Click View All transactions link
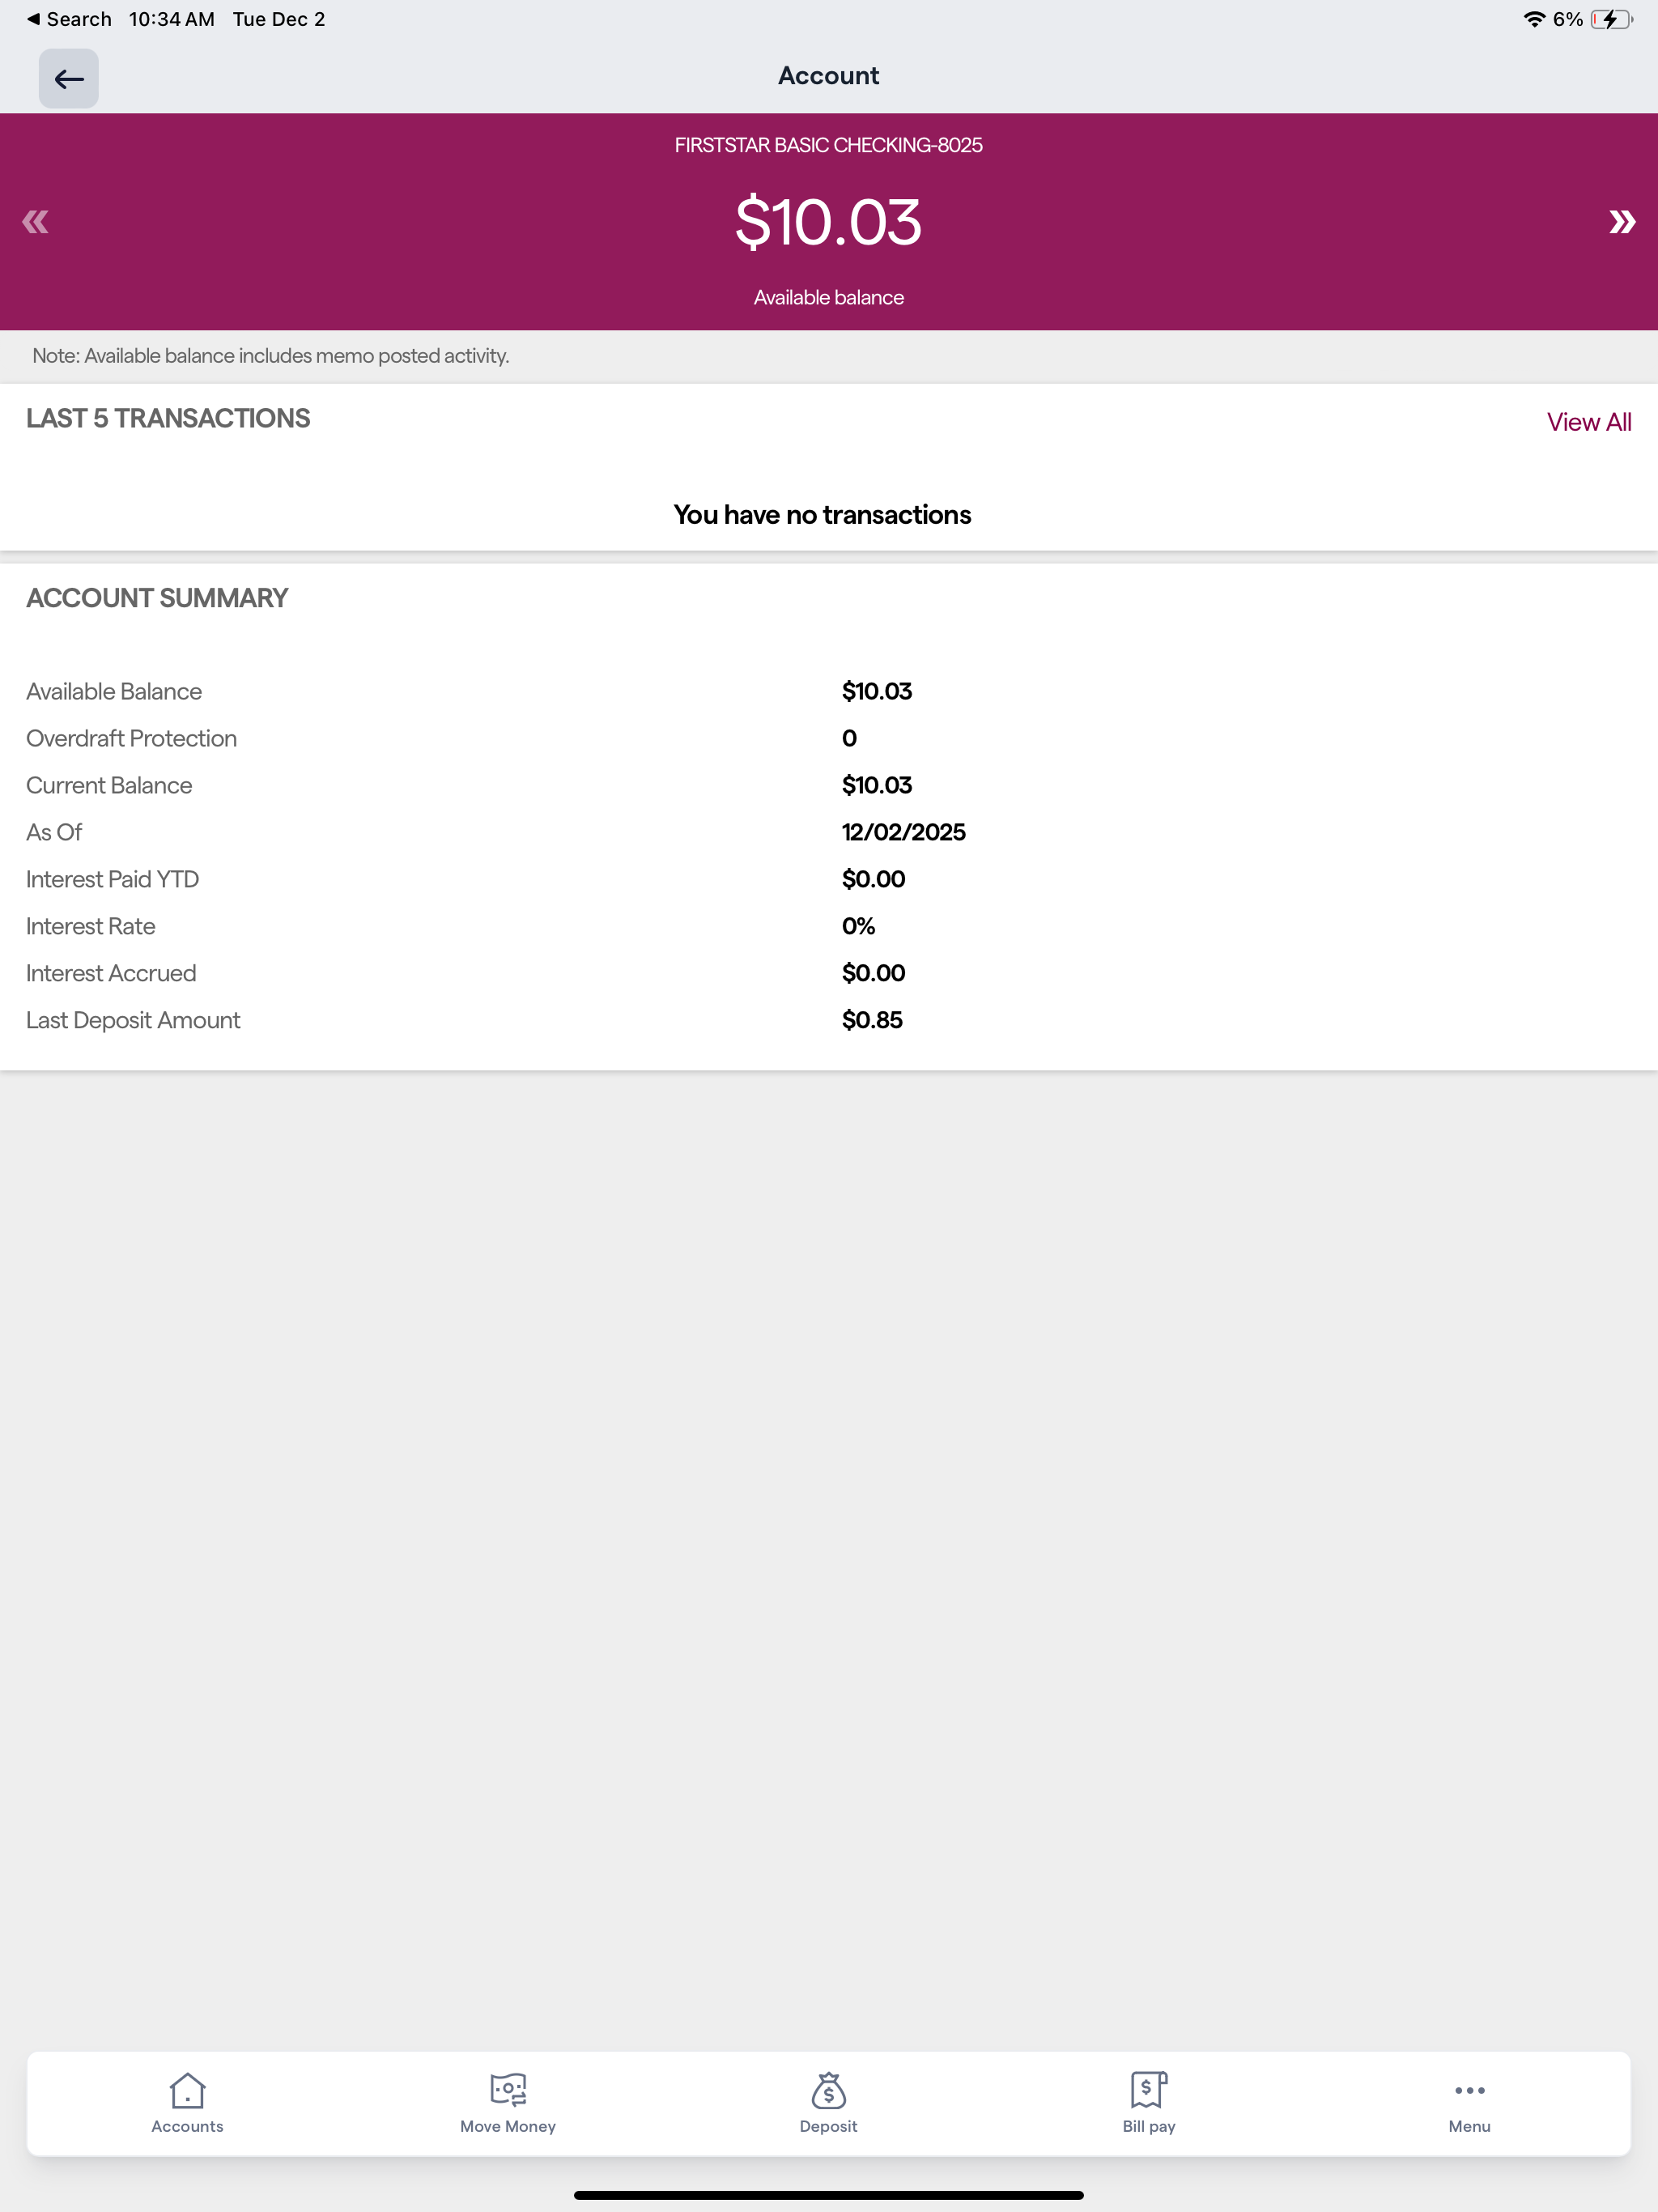The width and height of the screenshot is (1658, 2212). tap(1588, 422)
